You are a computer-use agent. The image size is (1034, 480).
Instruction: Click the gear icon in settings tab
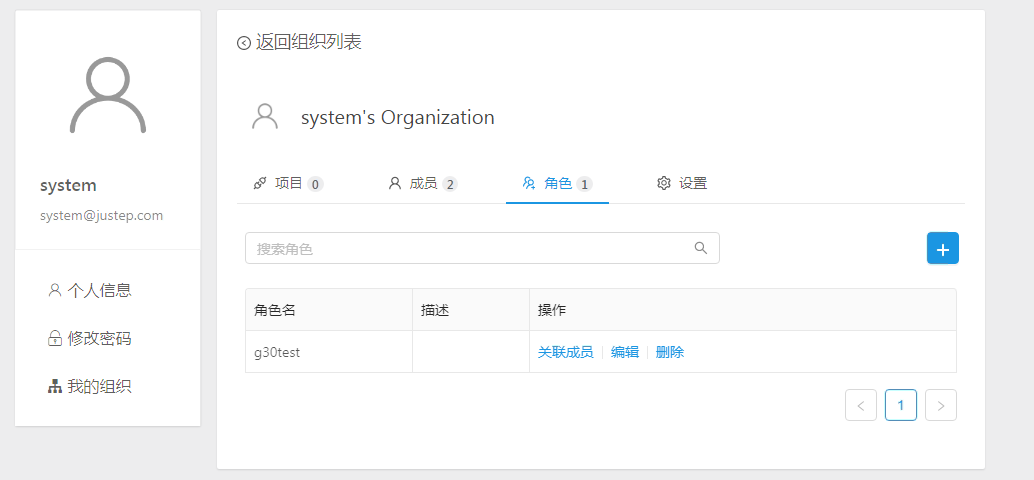tap(663, 183)
